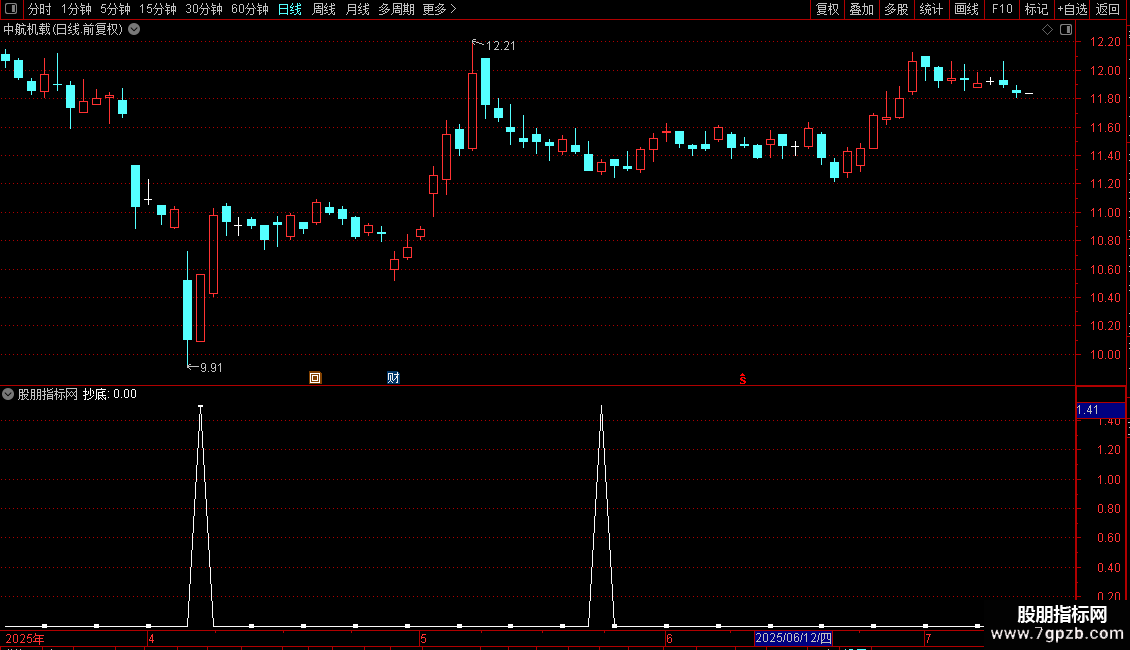Screen dimensions: 1130x650
Task: Click the diamond icon above price axis
Action: pyautogui.click(x=1047, y=30)
